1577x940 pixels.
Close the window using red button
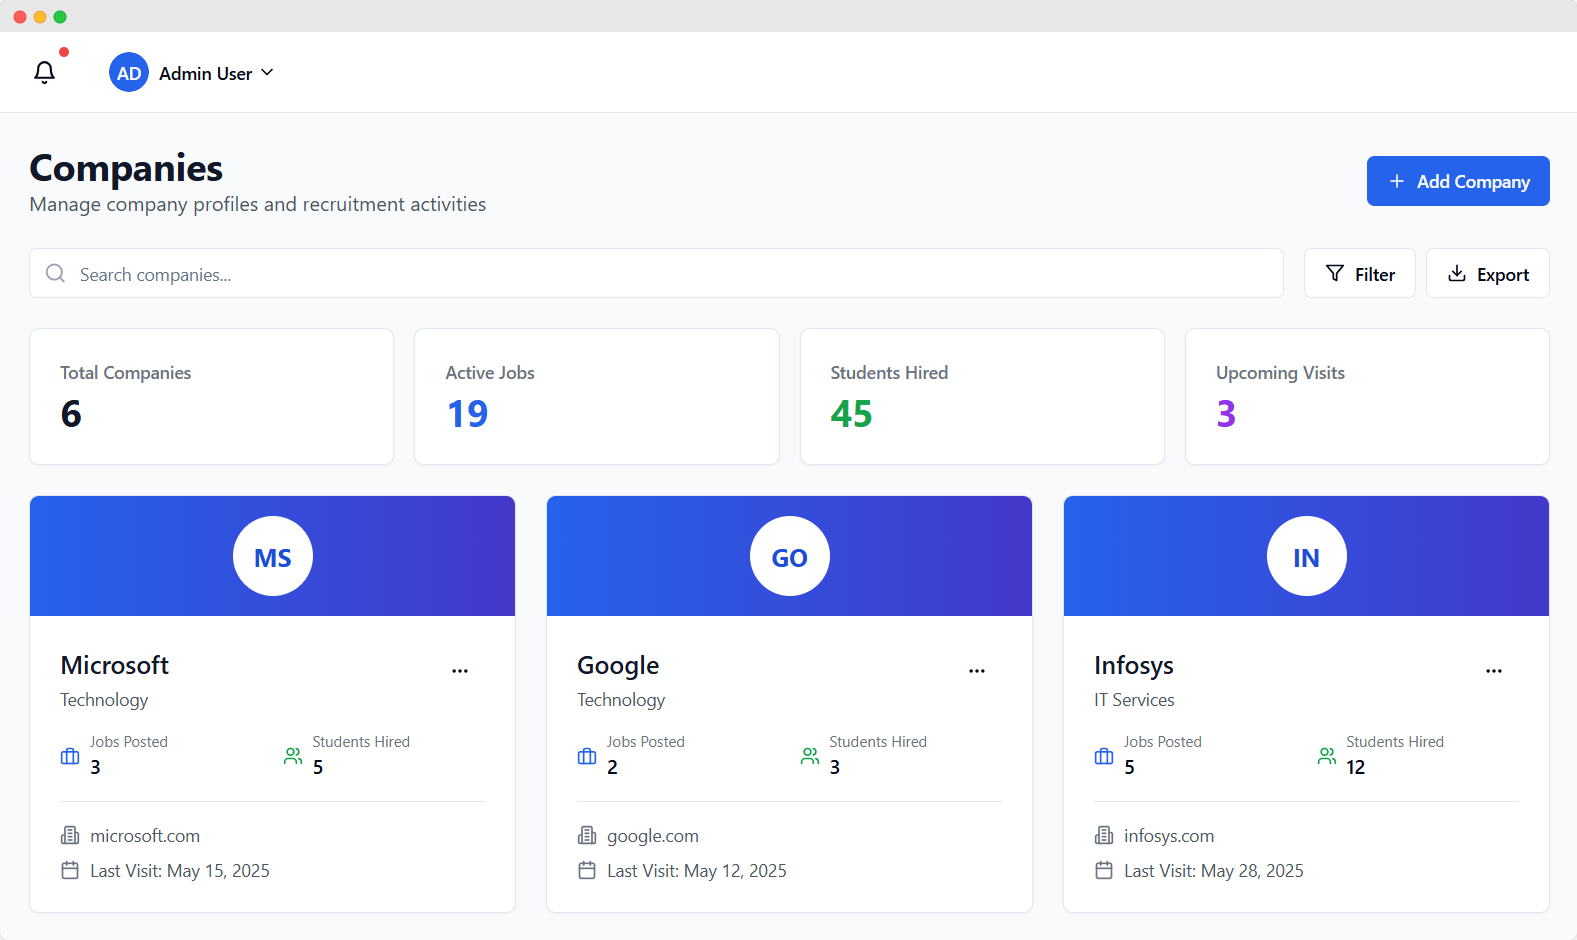click(20, 17)
